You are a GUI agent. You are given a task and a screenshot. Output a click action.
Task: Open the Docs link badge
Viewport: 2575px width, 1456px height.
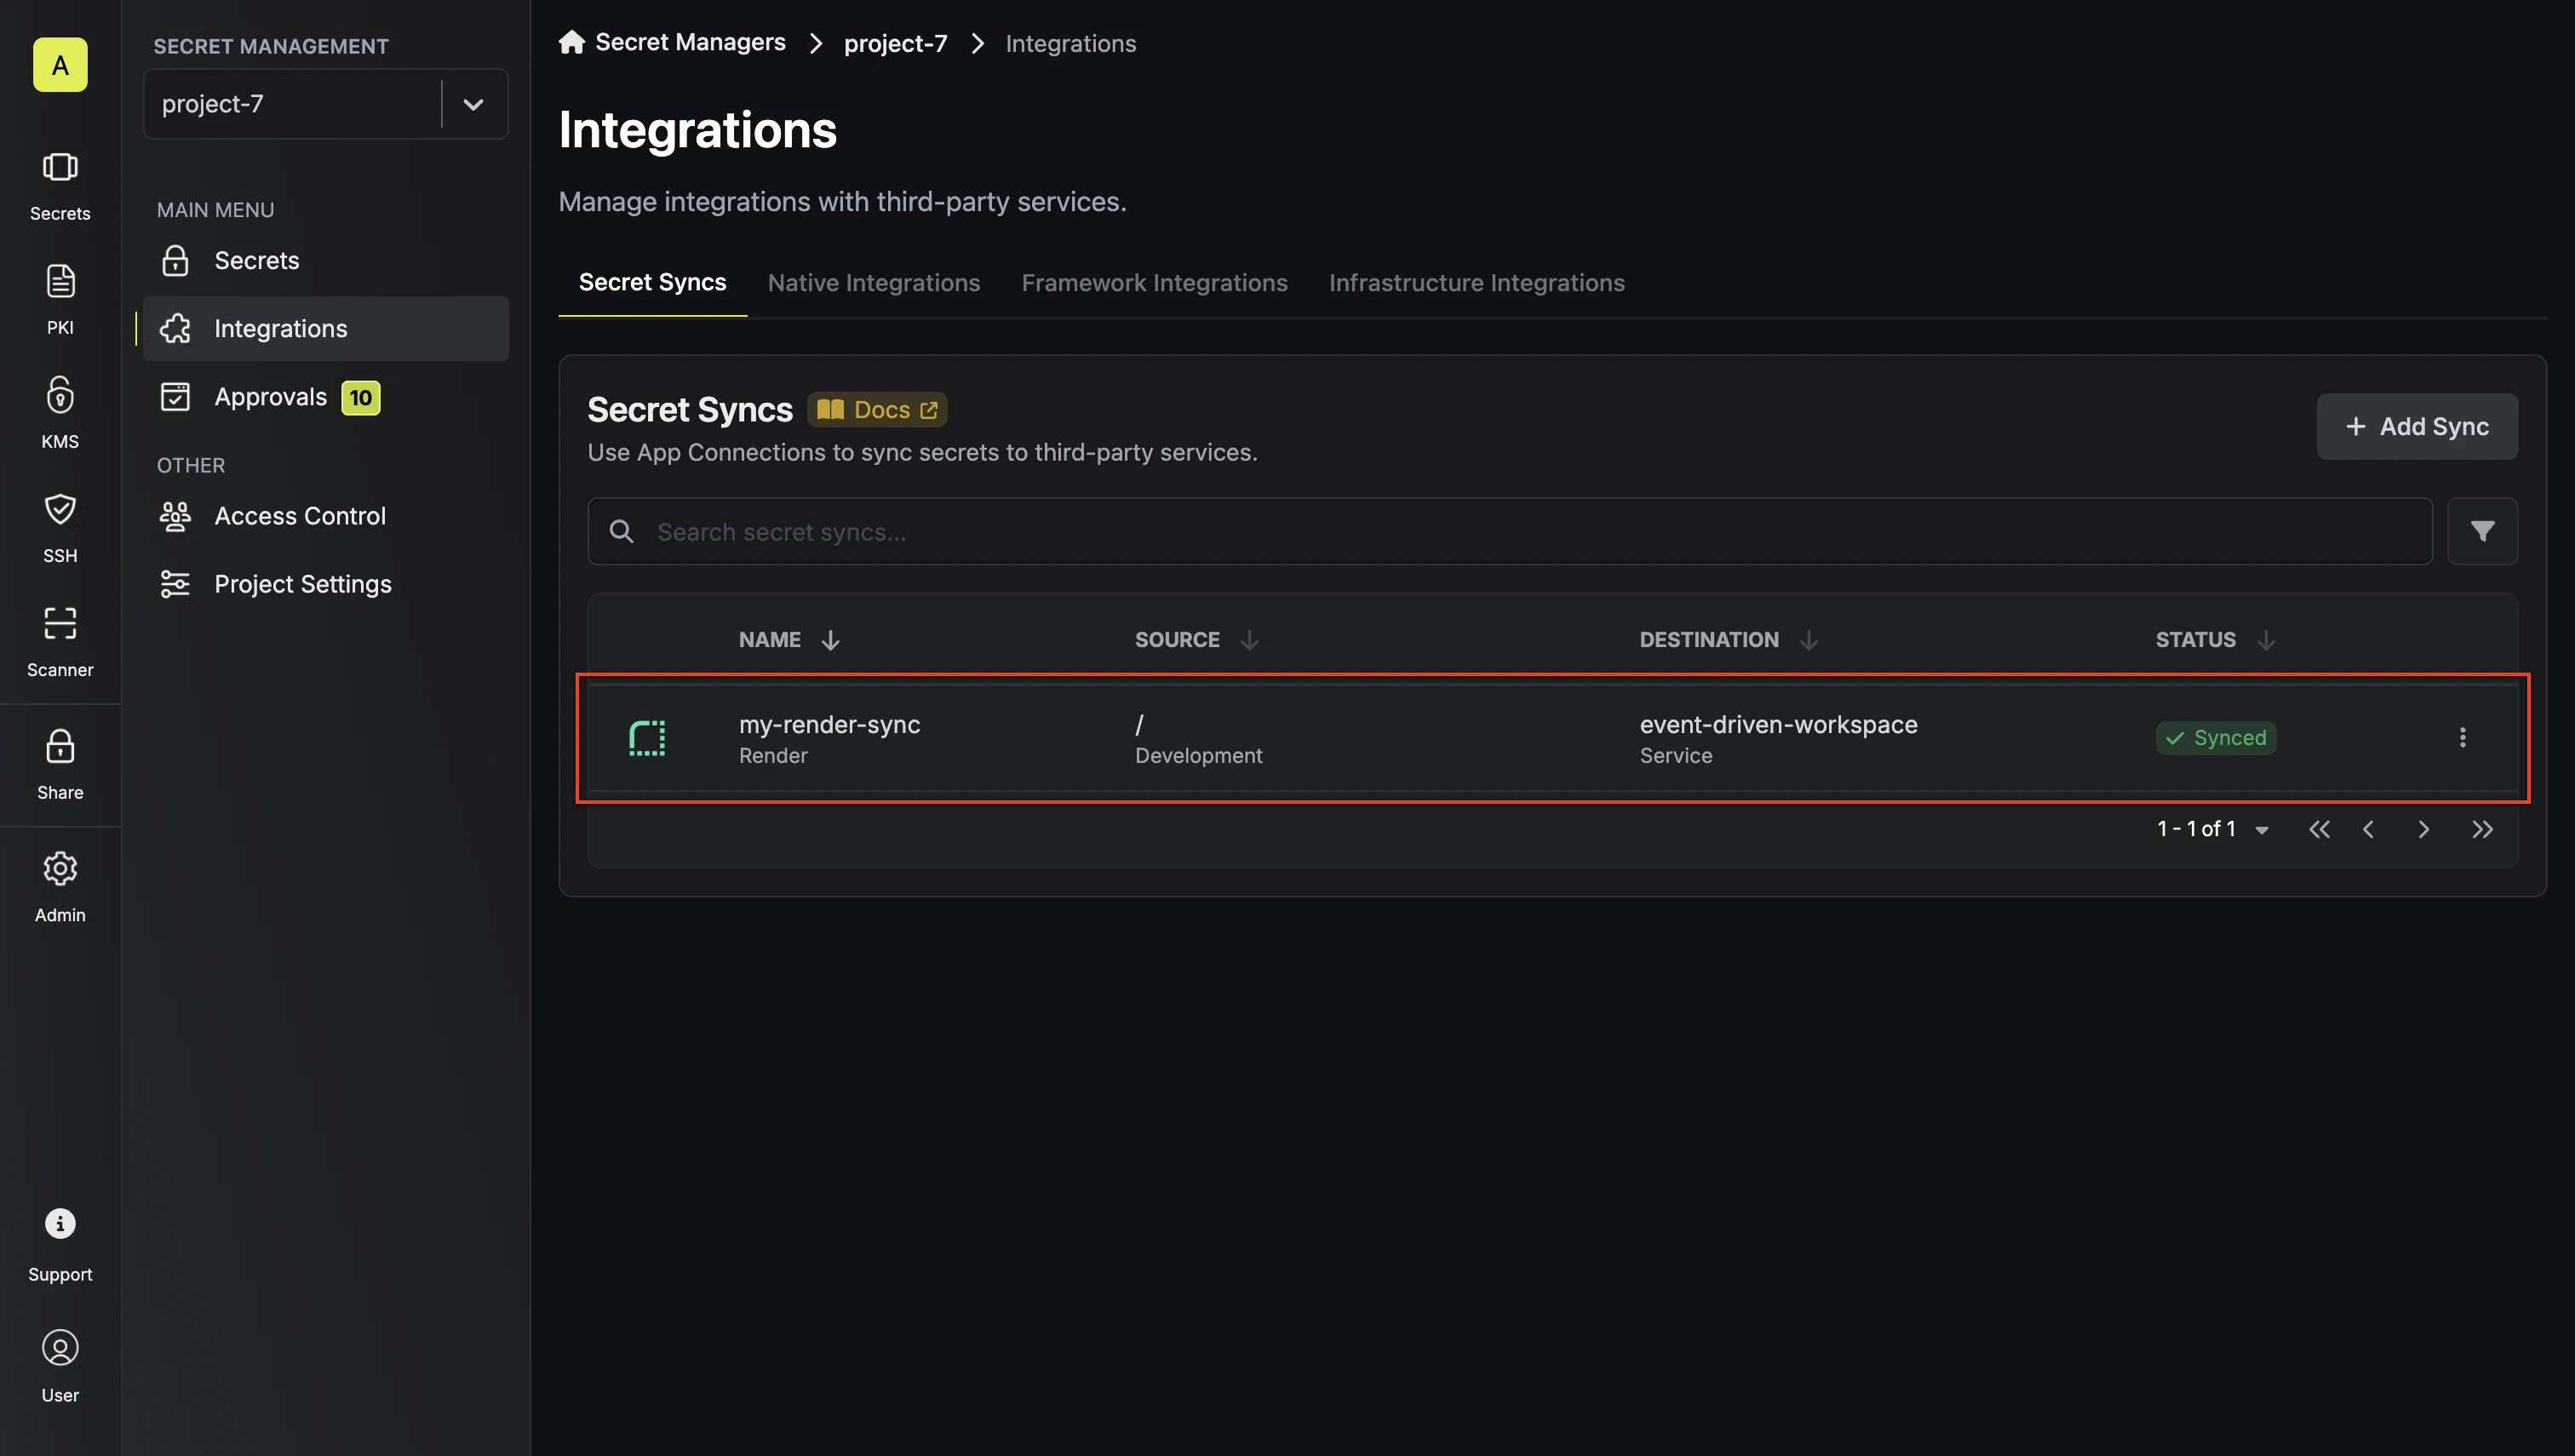(876, 410)
